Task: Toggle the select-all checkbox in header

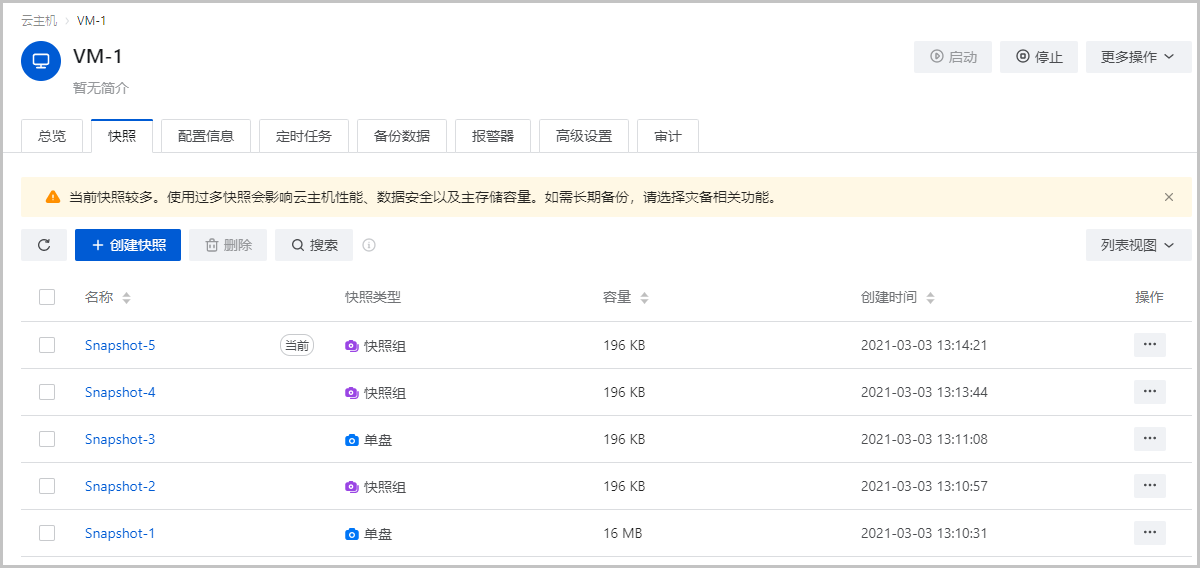Action: (x=47, y=297)
